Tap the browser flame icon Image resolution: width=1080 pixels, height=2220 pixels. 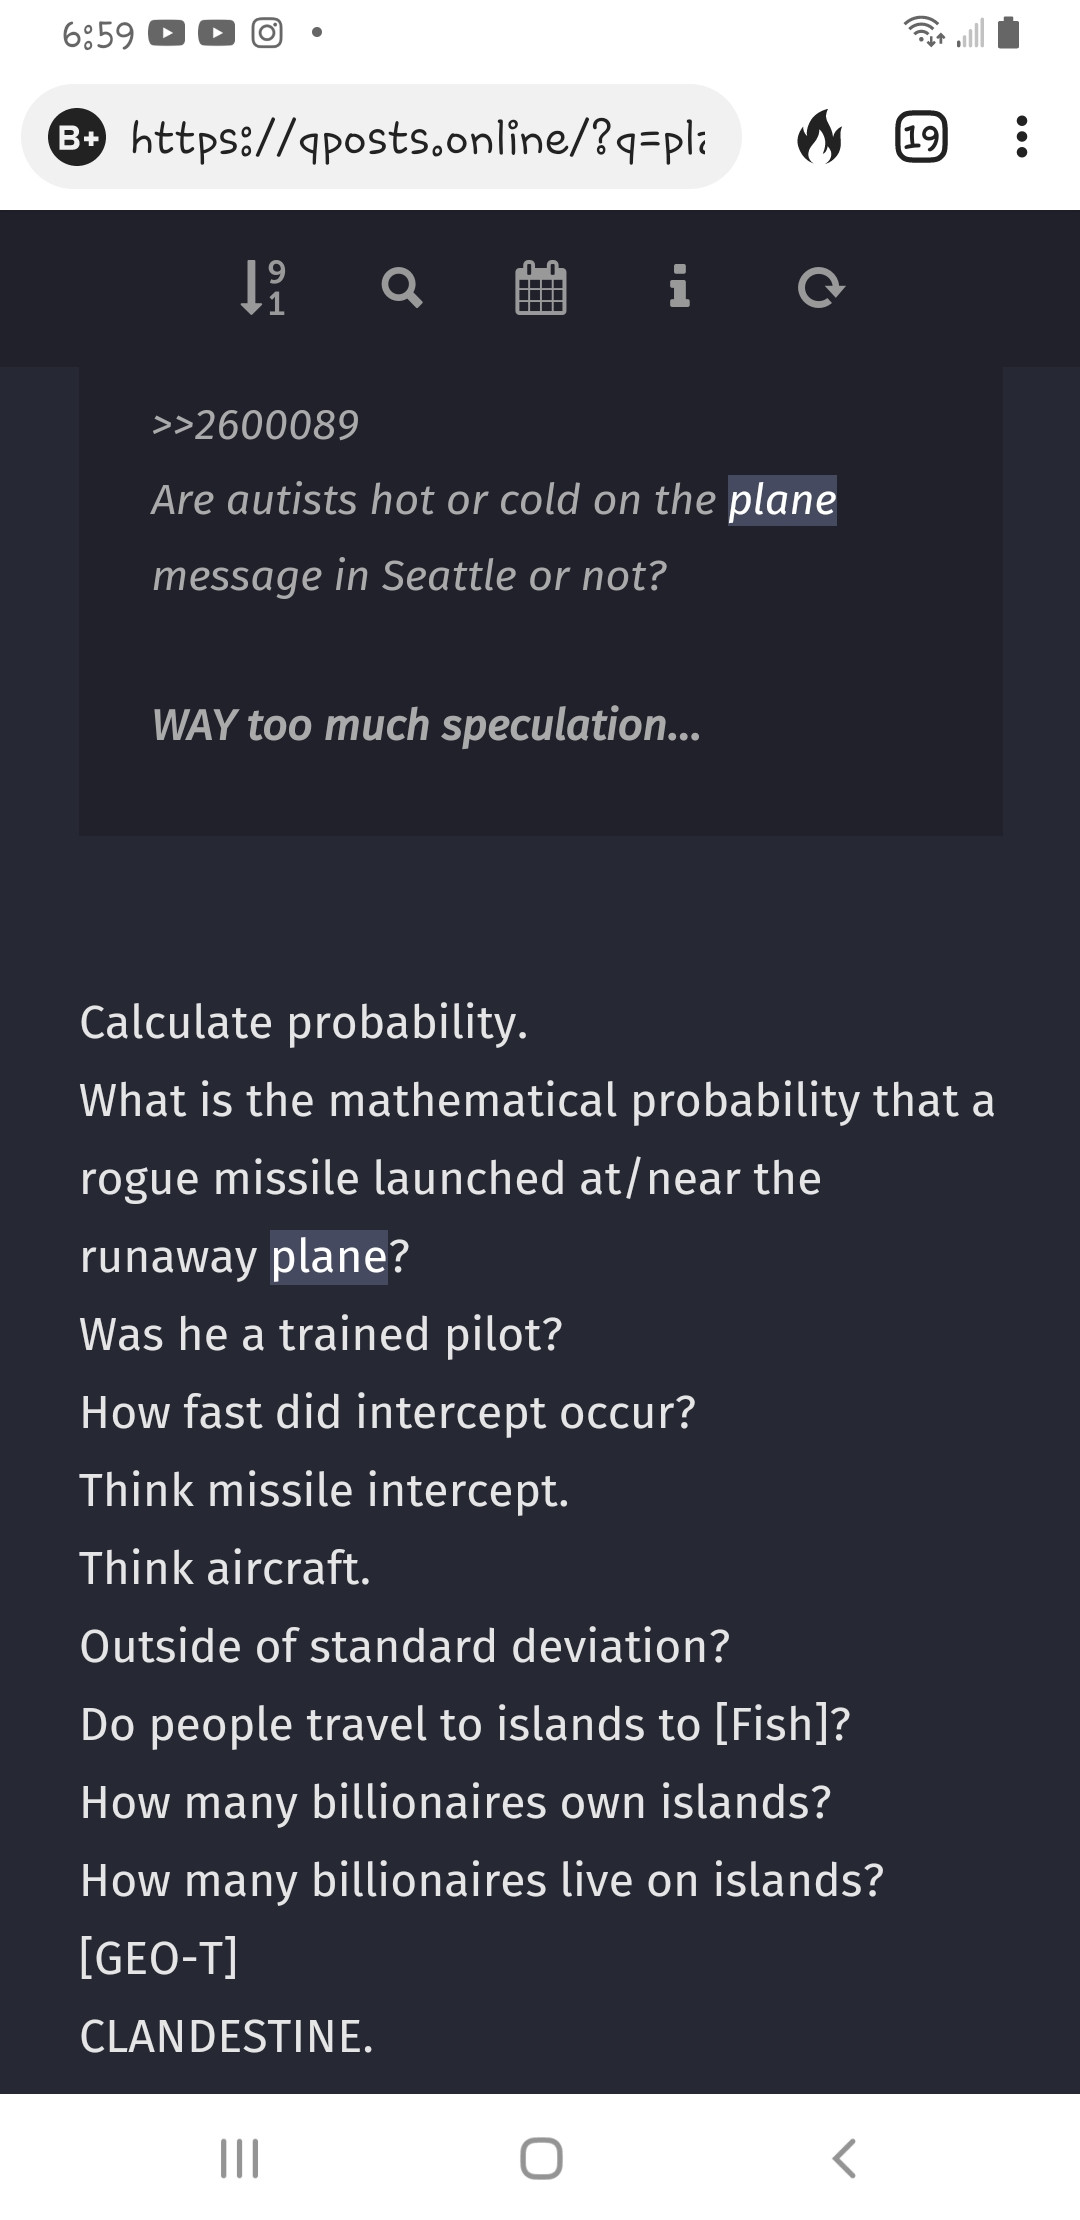pyautogui.click(x=819, y=137)
